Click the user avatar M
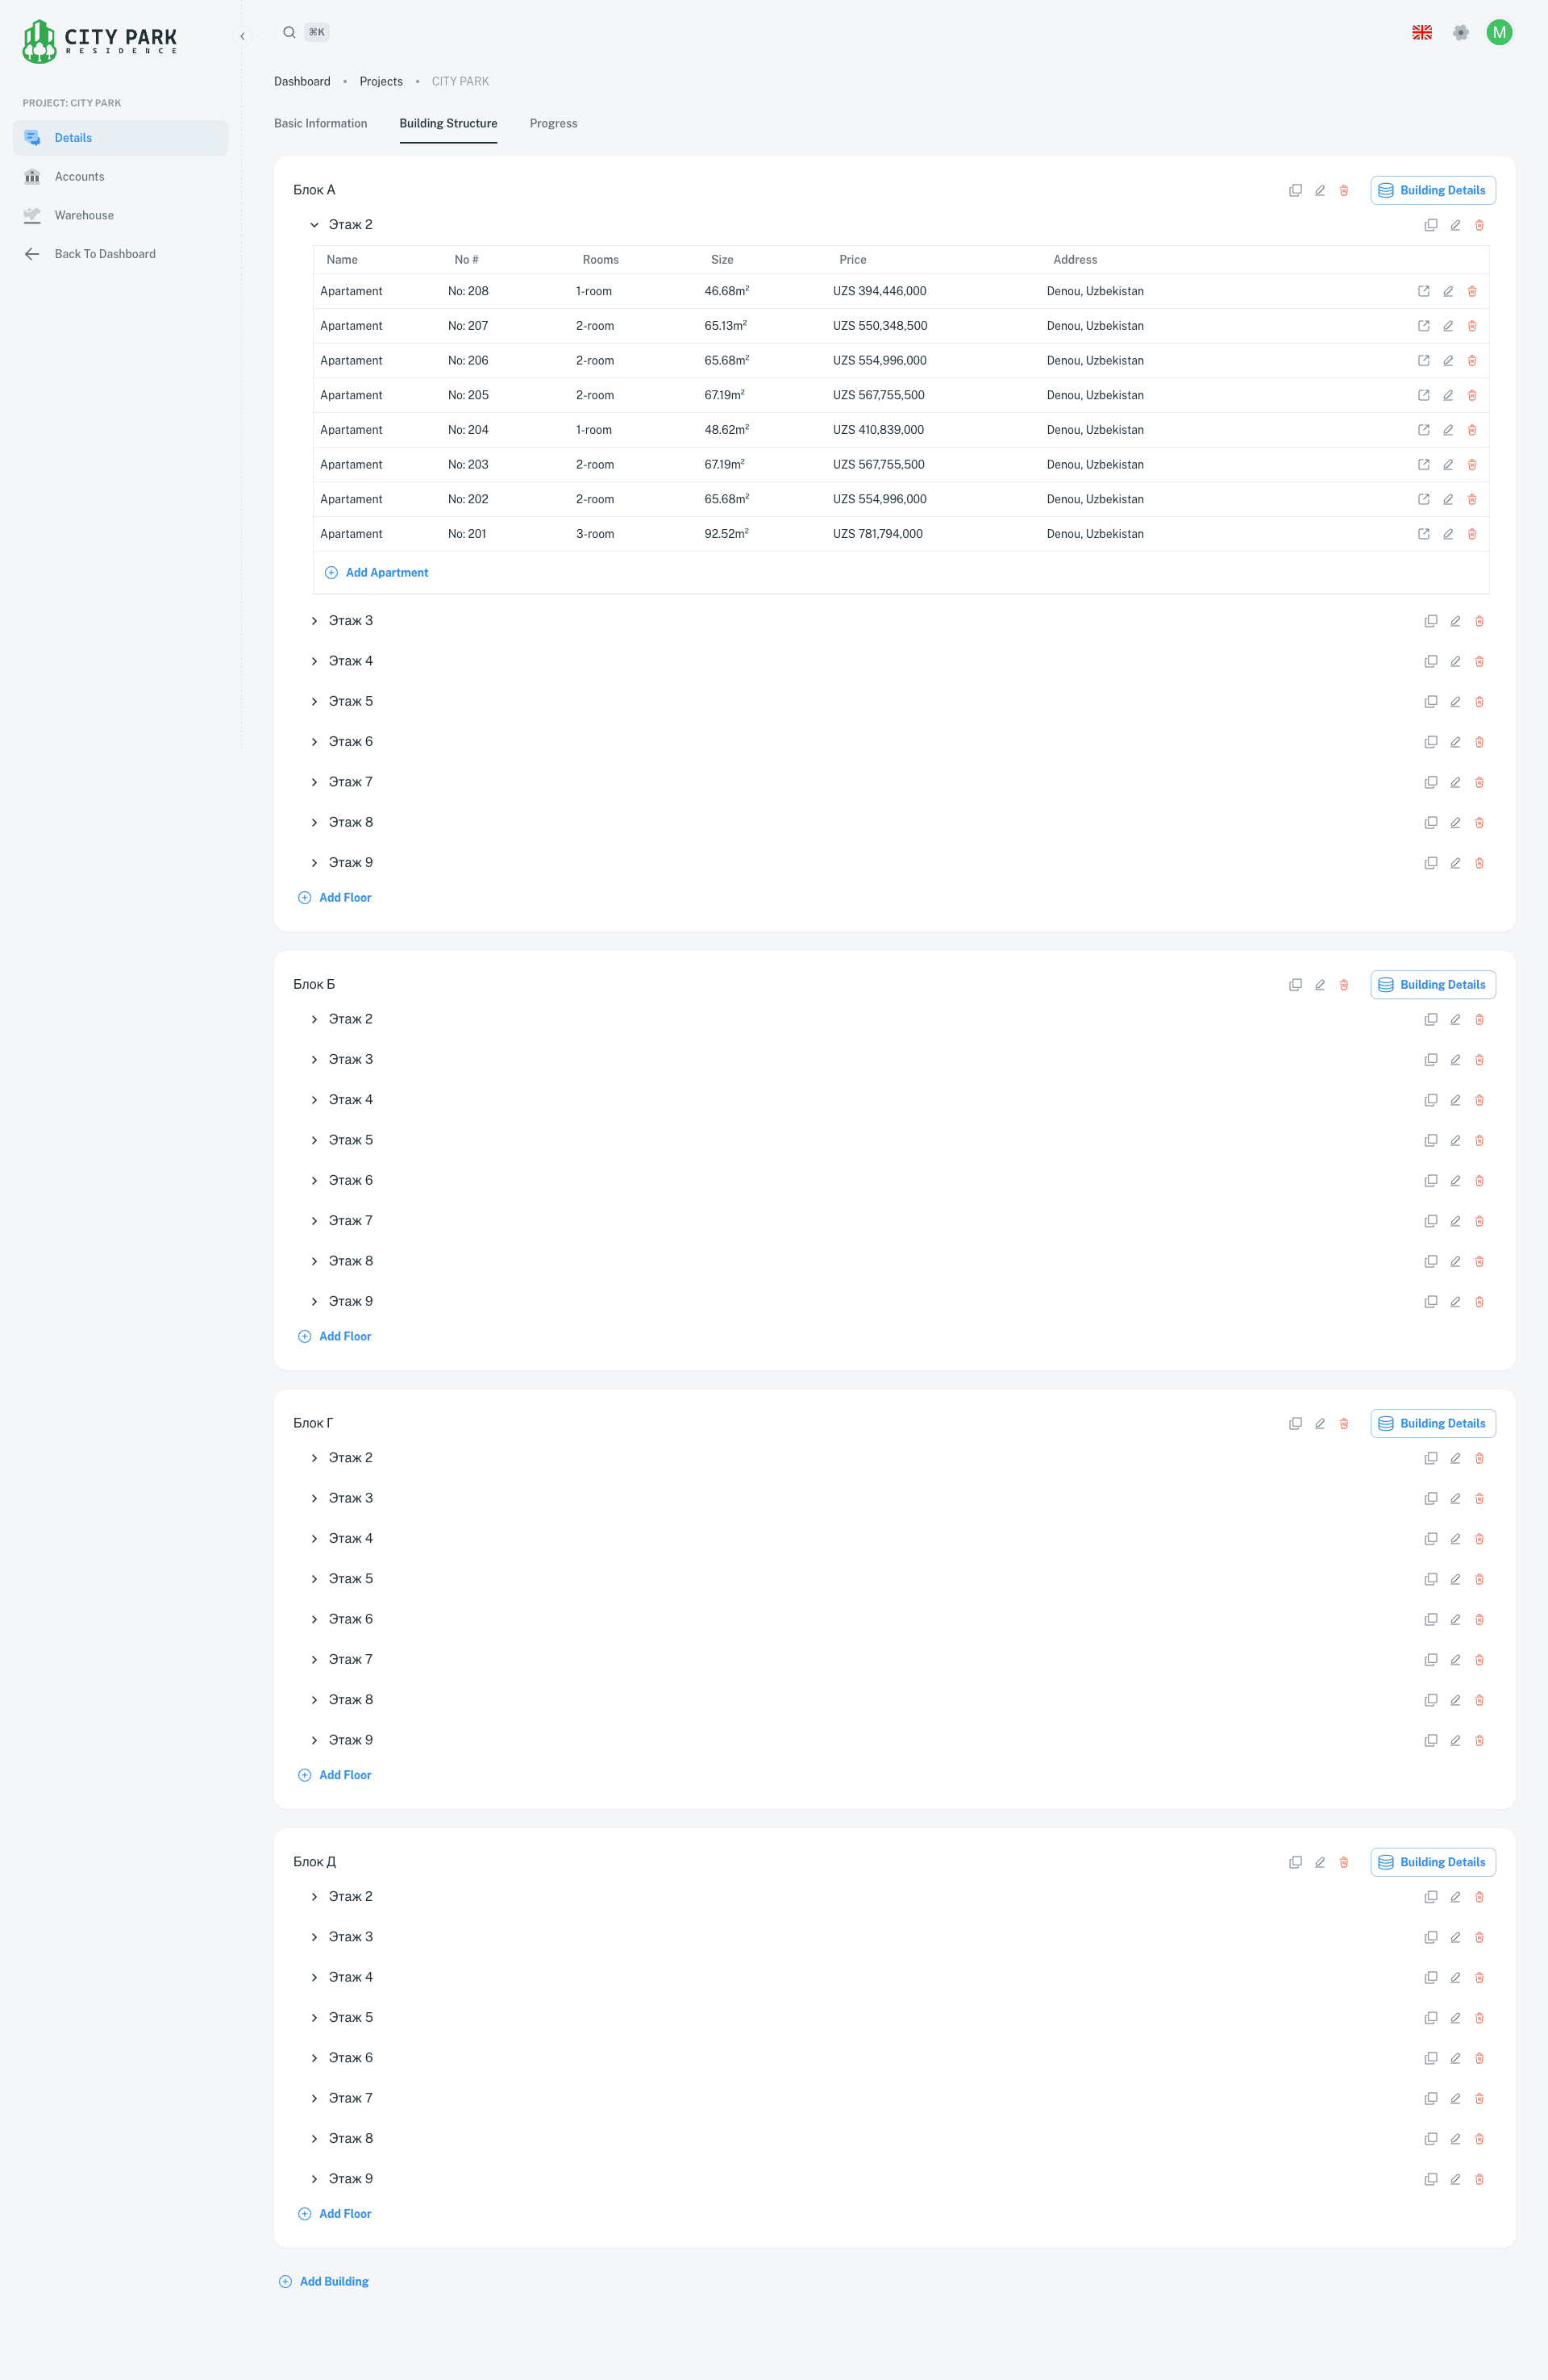 pos(1498,32)
